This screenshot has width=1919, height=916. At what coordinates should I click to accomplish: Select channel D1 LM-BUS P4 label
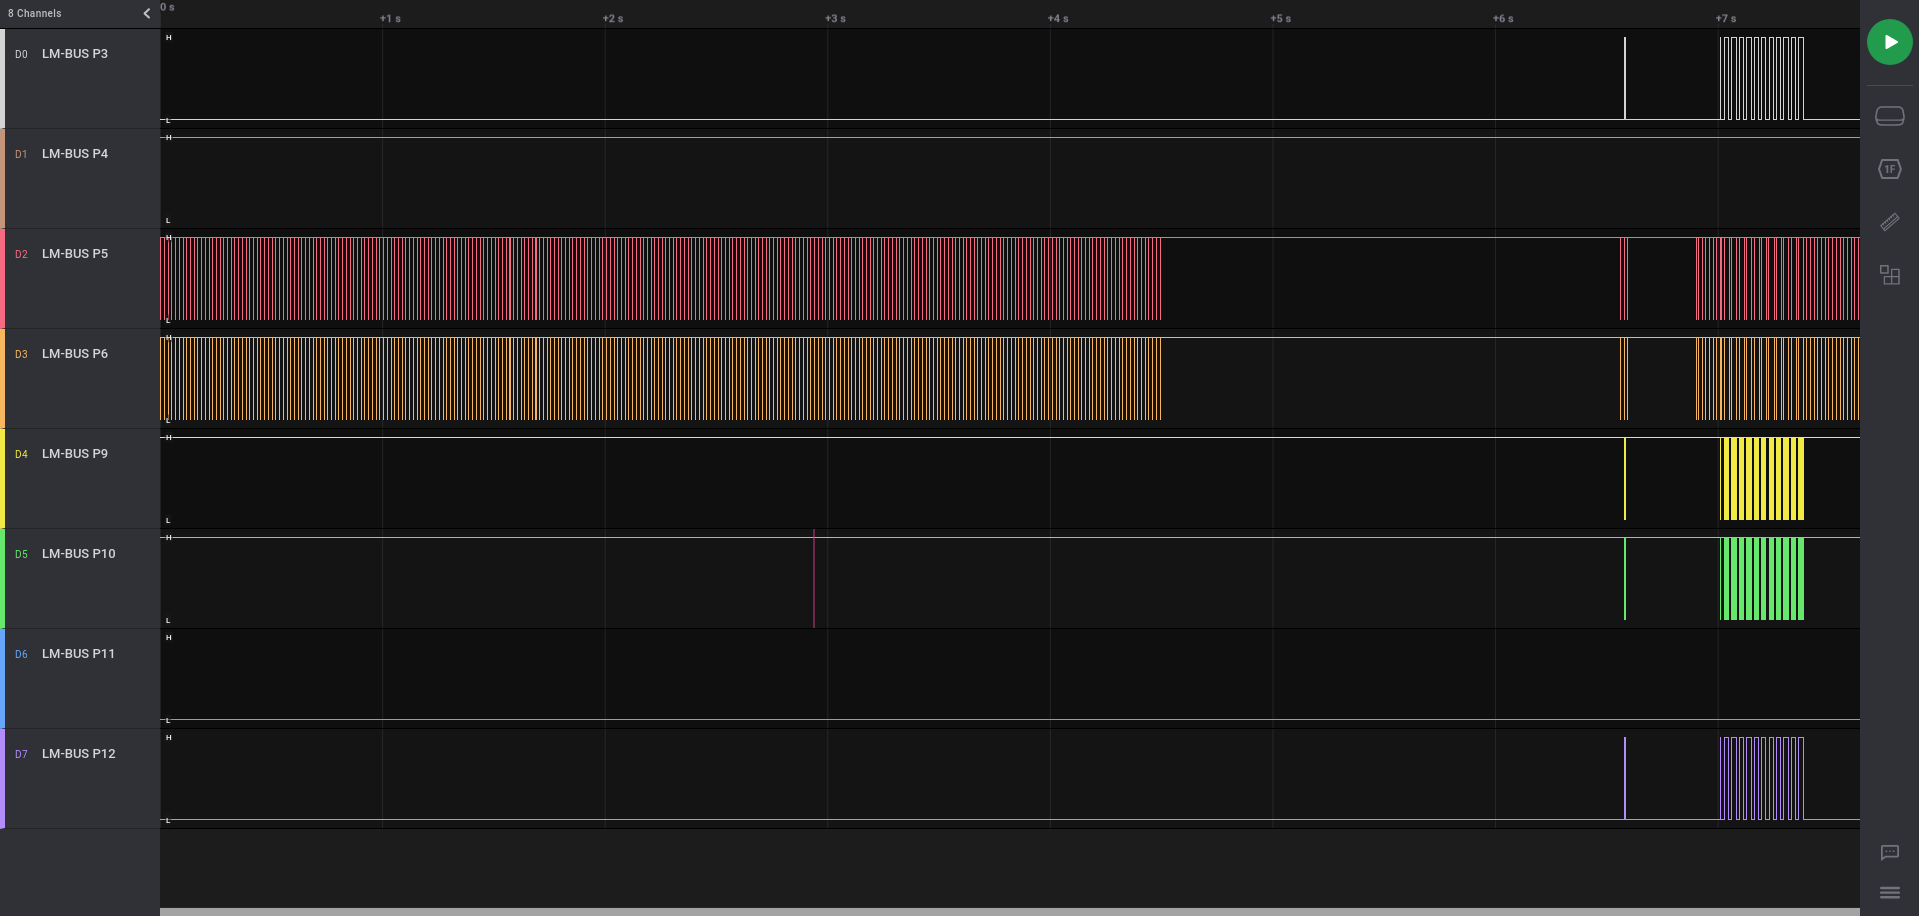tap(75, 154)
